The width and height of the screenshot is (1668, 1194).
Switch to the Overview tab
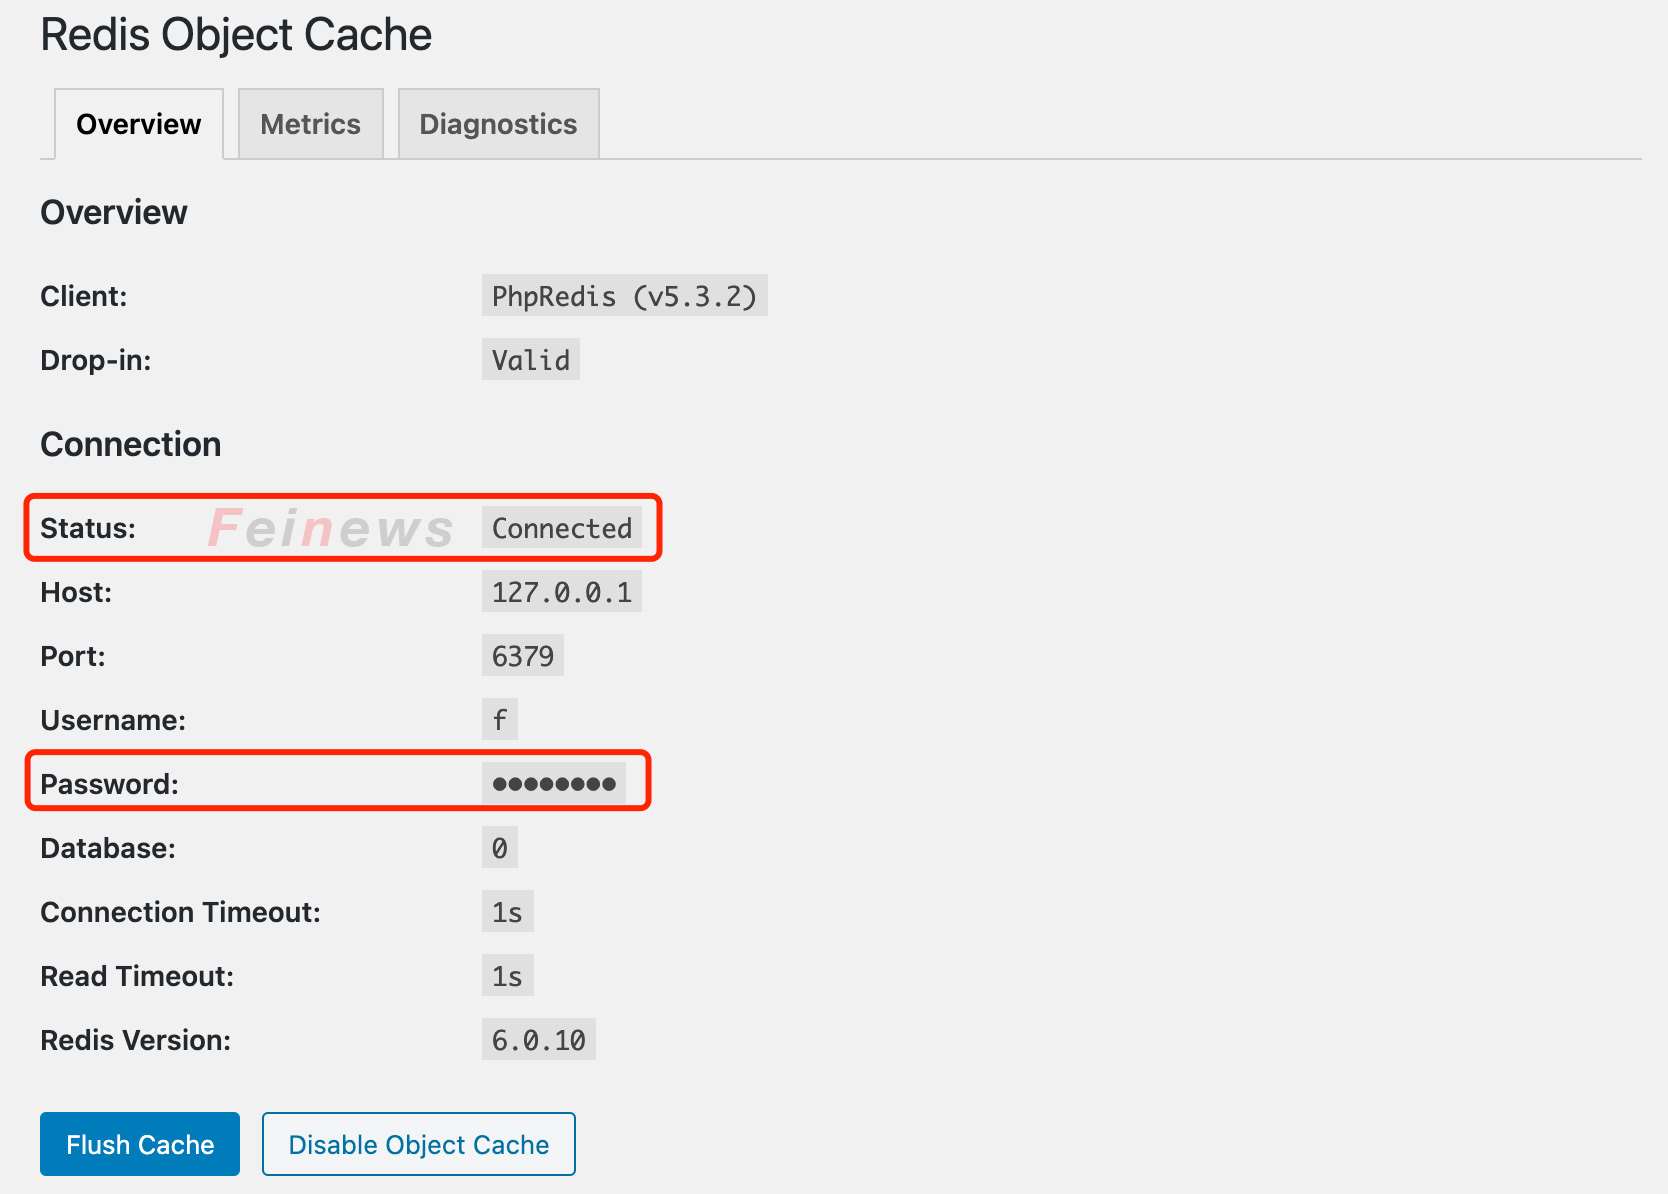point(139,124)
